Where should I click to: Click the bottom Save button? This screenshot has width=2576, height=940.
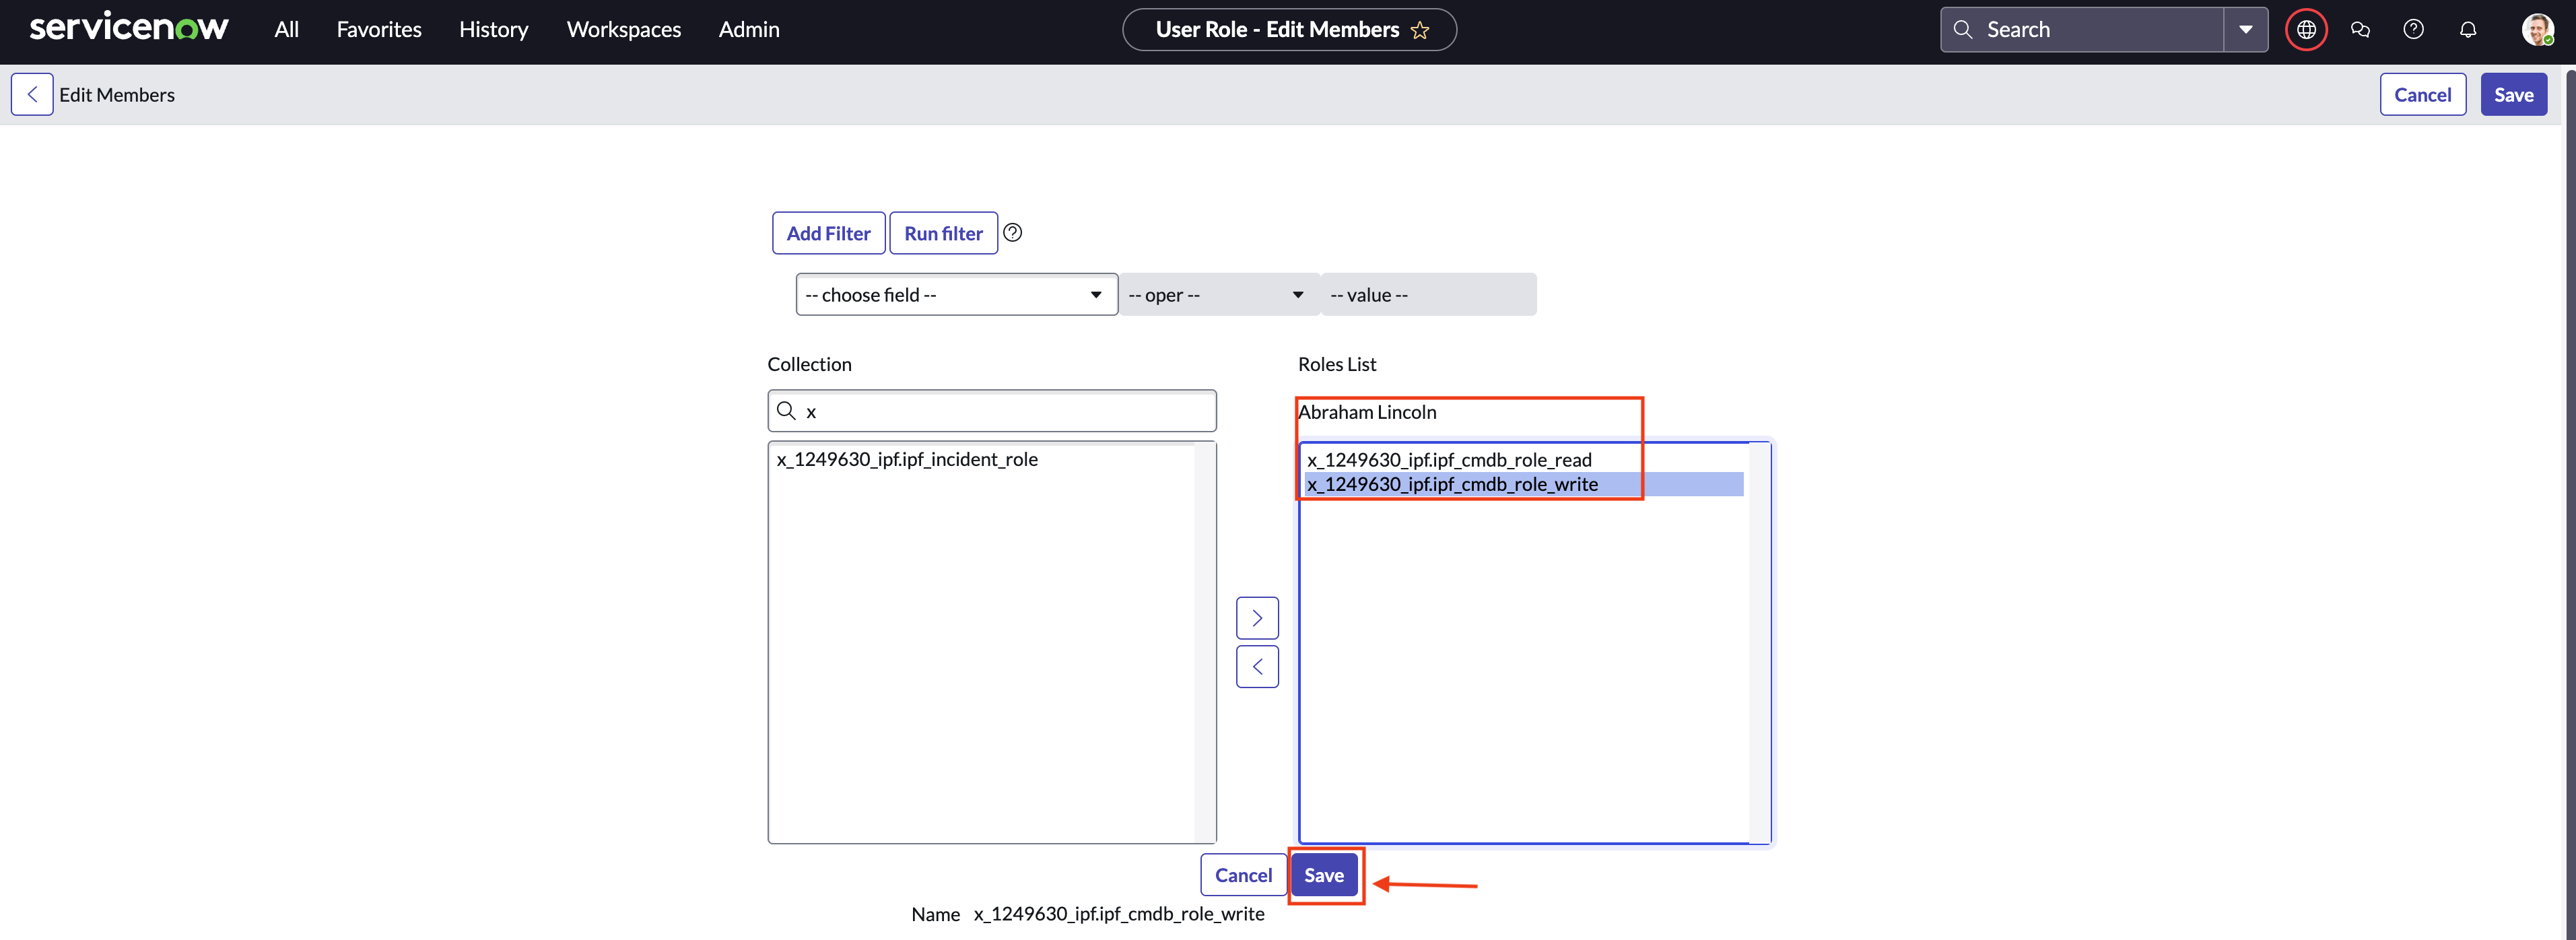(x=1323, y=875)
